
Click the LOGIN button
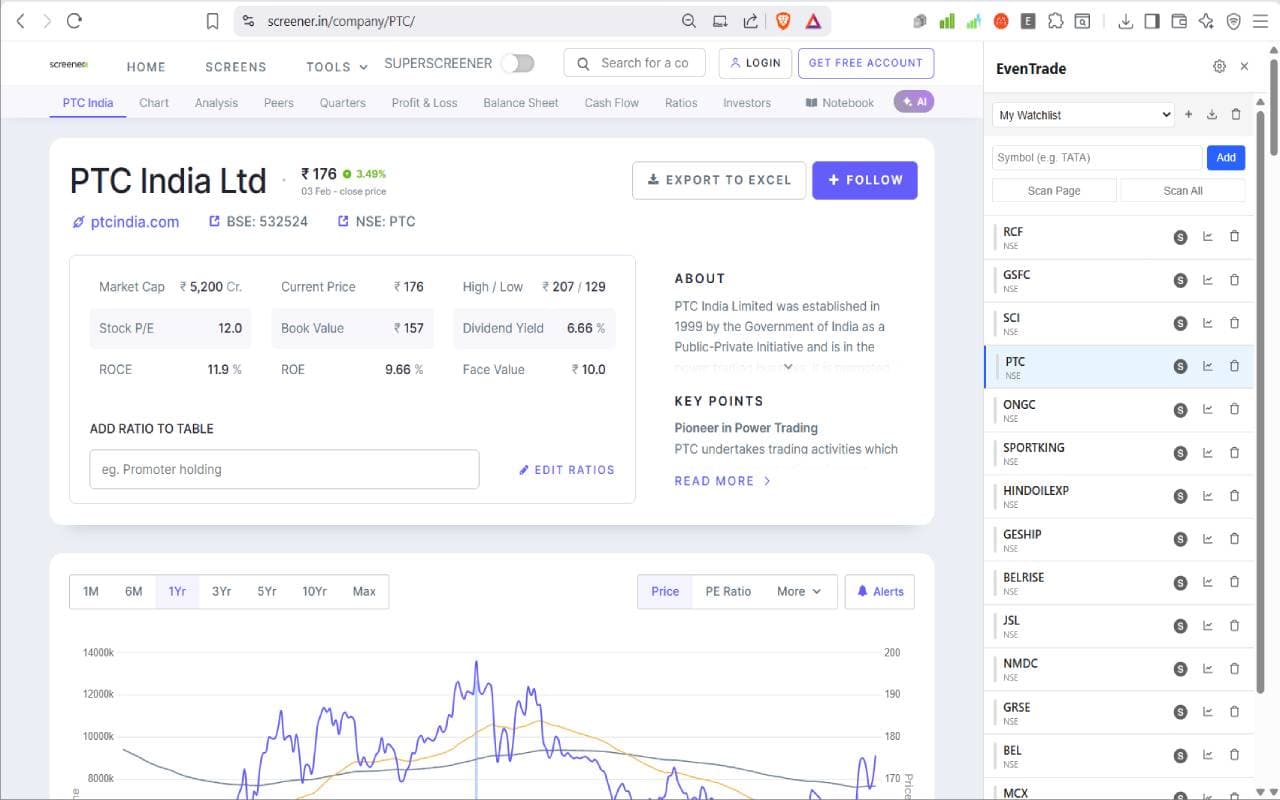pyautogui.click(x=755, y=63)
